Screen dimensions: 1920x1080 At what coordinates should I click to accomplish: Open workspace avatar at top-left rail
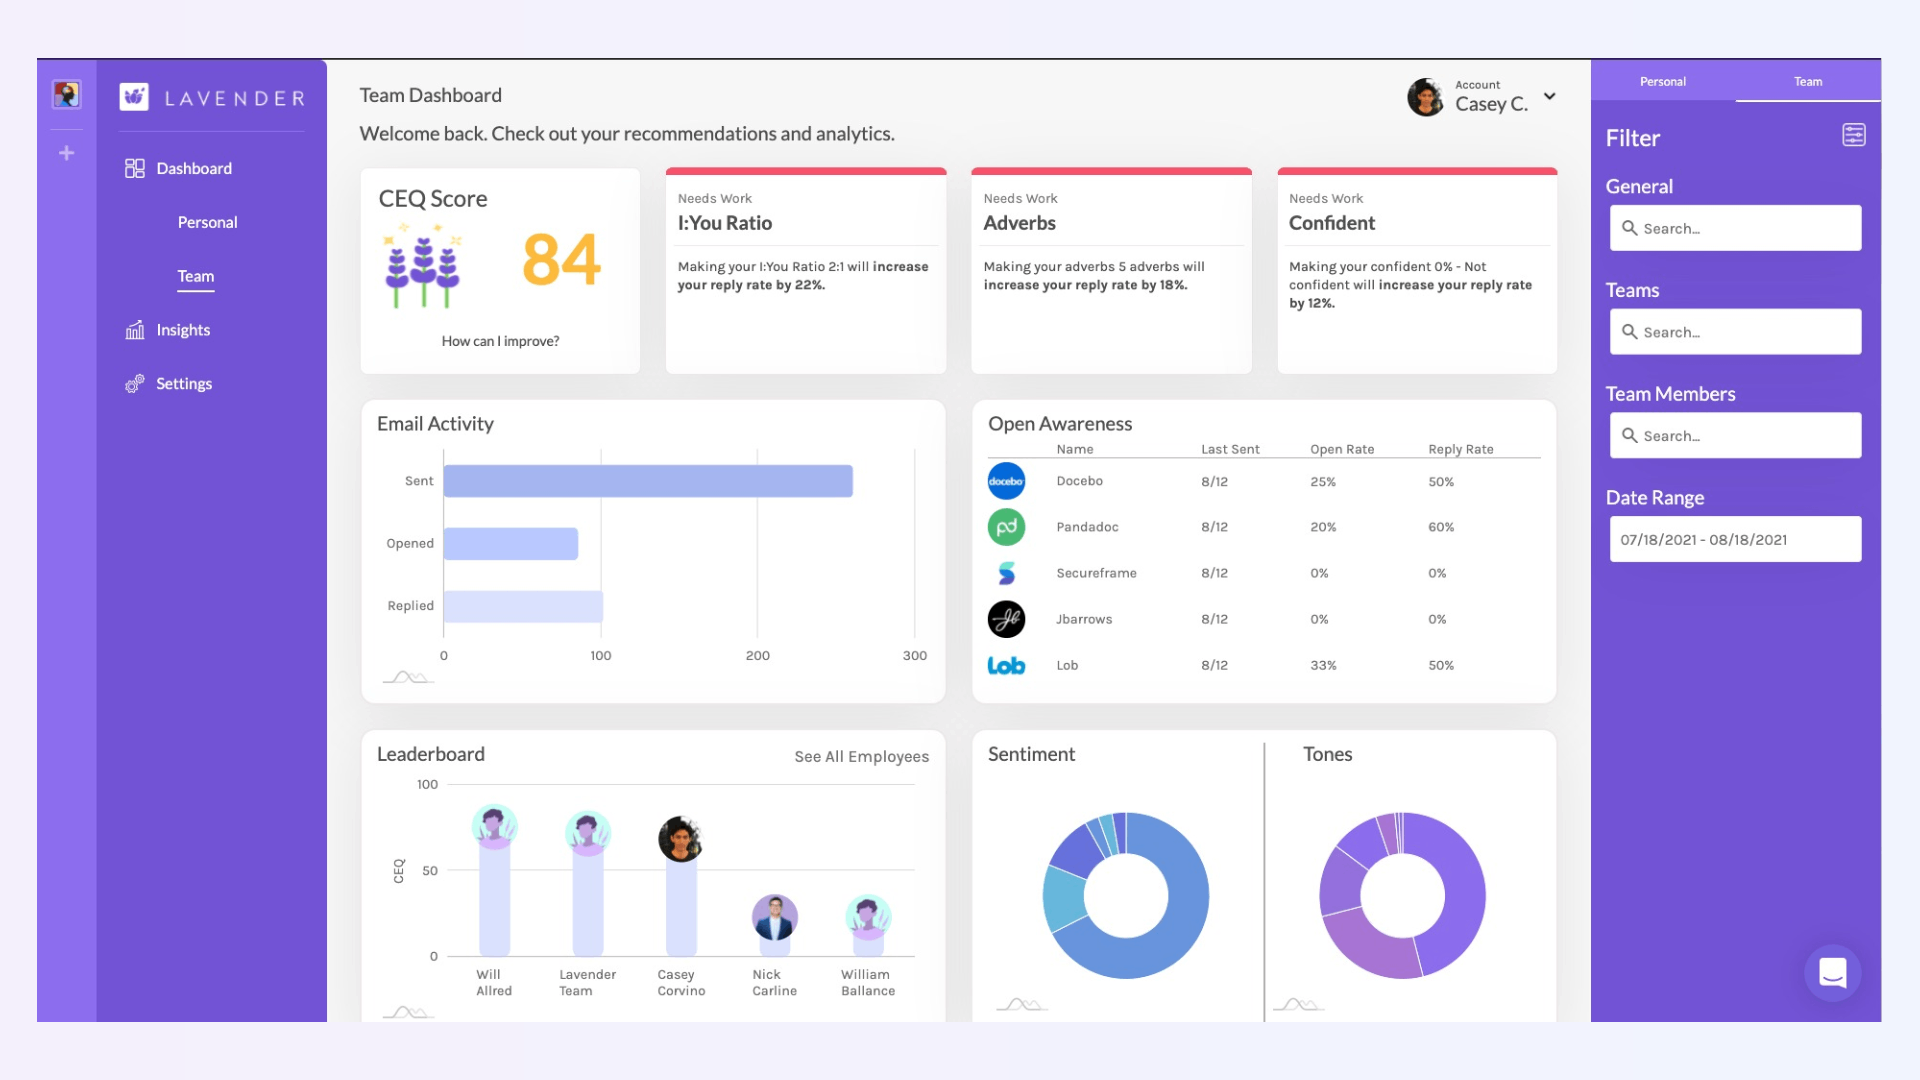(66, 95)
